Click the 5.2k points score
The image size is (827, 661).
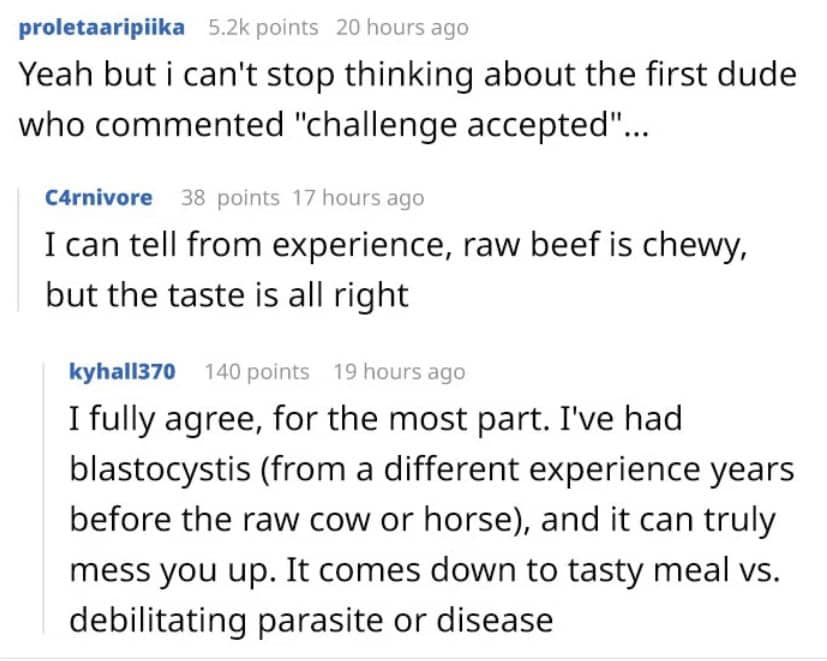point(264,27)
